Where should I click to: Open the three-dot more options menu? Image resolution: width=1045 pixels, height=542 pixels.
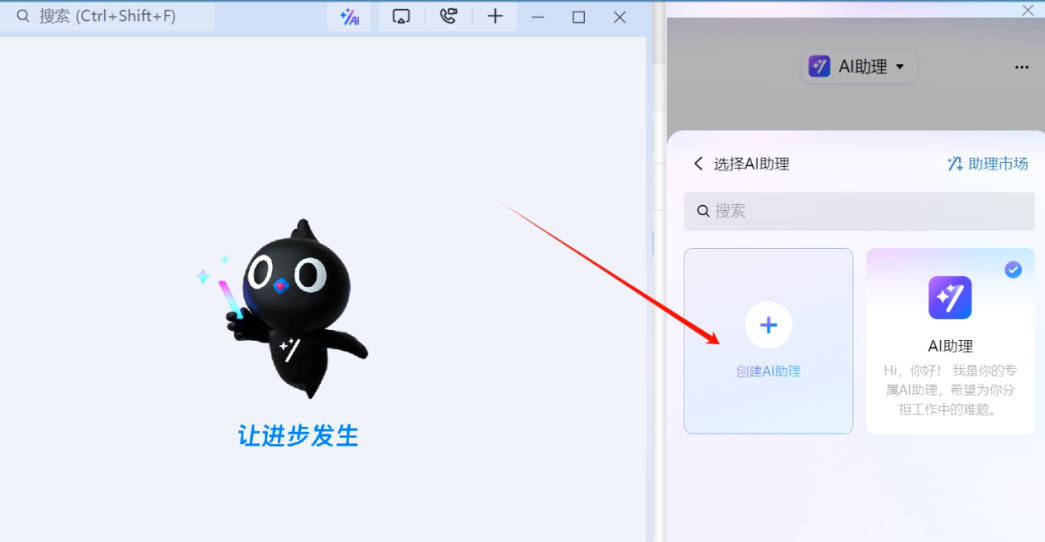point(1022,67)
